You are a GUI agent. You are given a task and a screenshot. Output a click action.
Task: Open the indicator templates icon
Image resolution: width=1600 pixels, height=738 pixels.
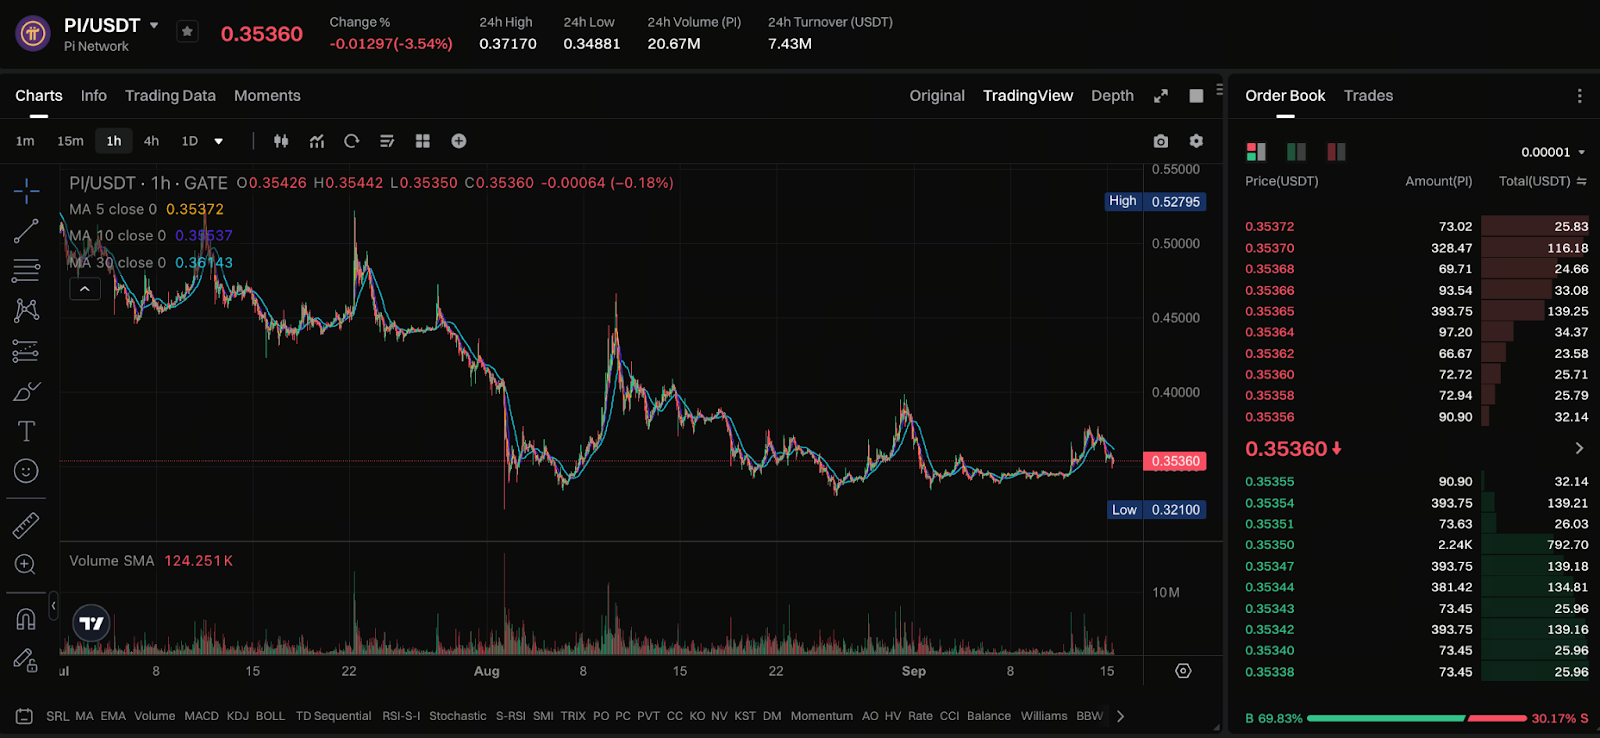click(x=387, y=141)
